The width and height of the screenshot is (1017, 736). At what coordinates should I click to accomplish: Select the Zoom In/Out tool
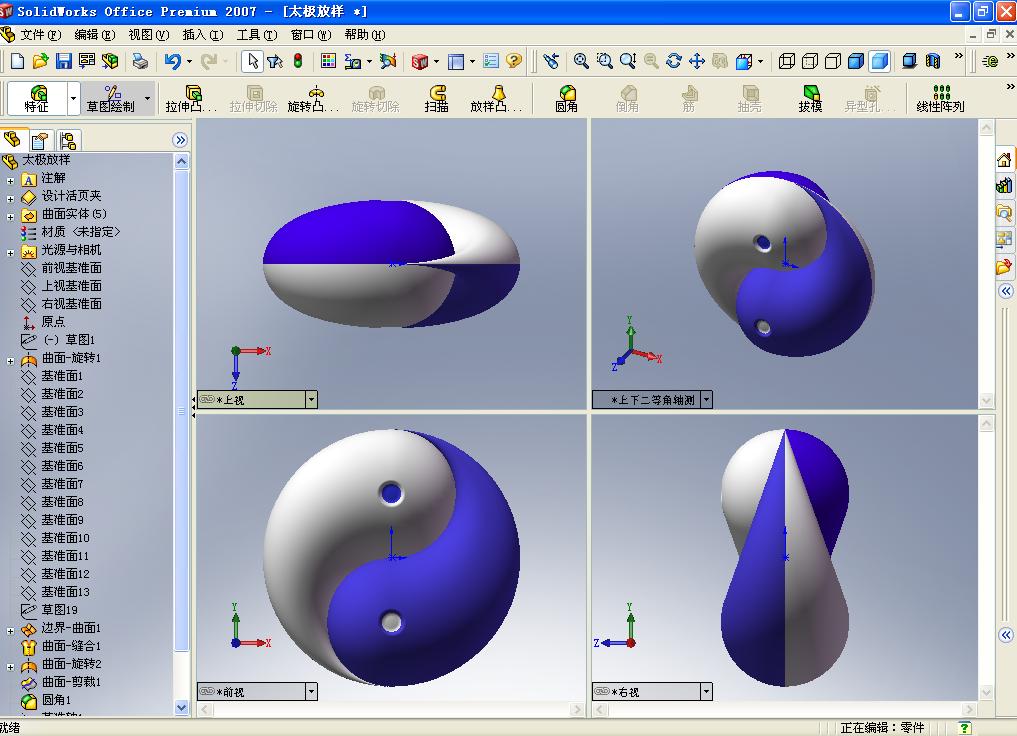point(628,61)
